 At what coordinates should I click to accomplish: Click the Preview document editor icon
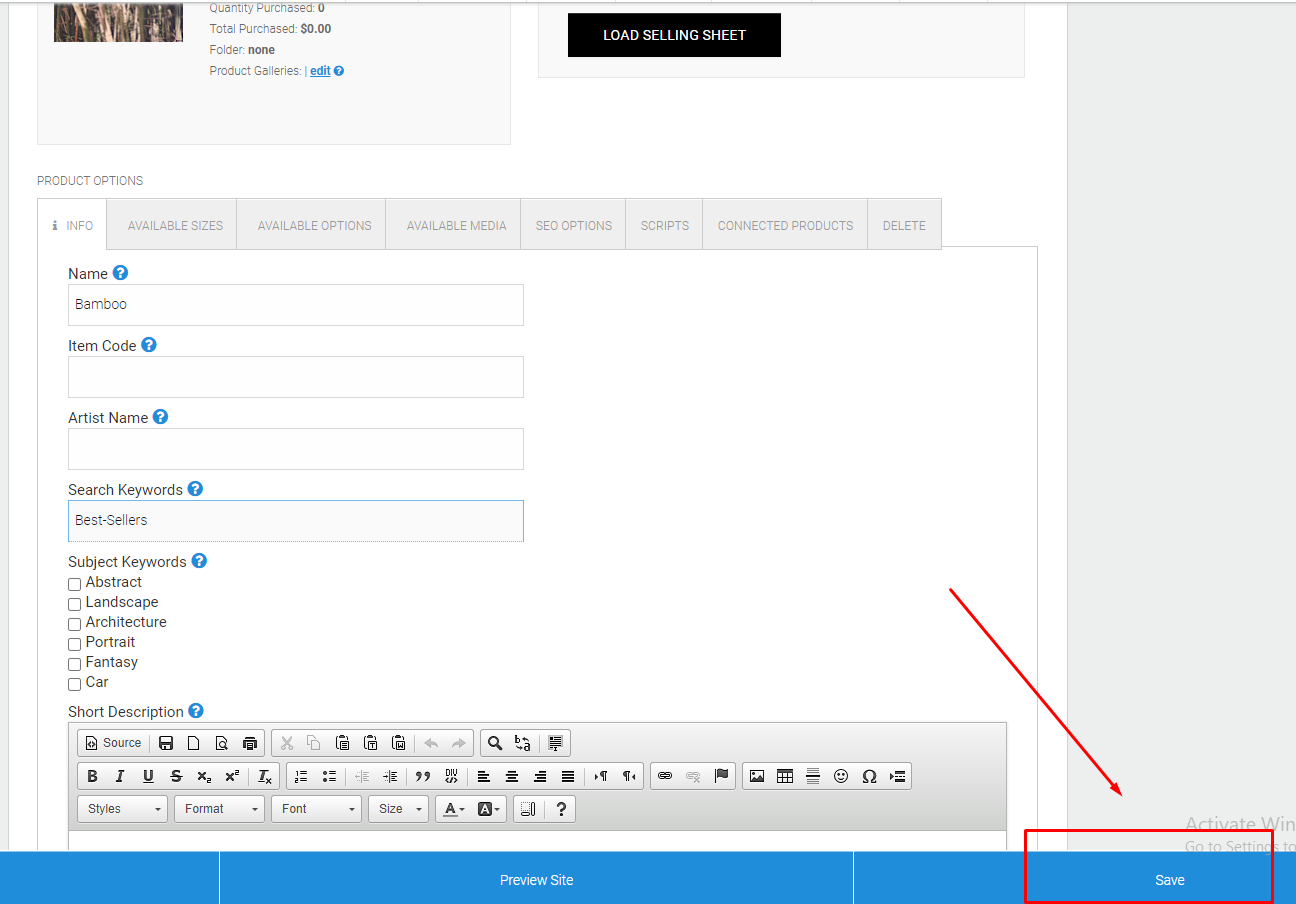click(x=222, y=743)
